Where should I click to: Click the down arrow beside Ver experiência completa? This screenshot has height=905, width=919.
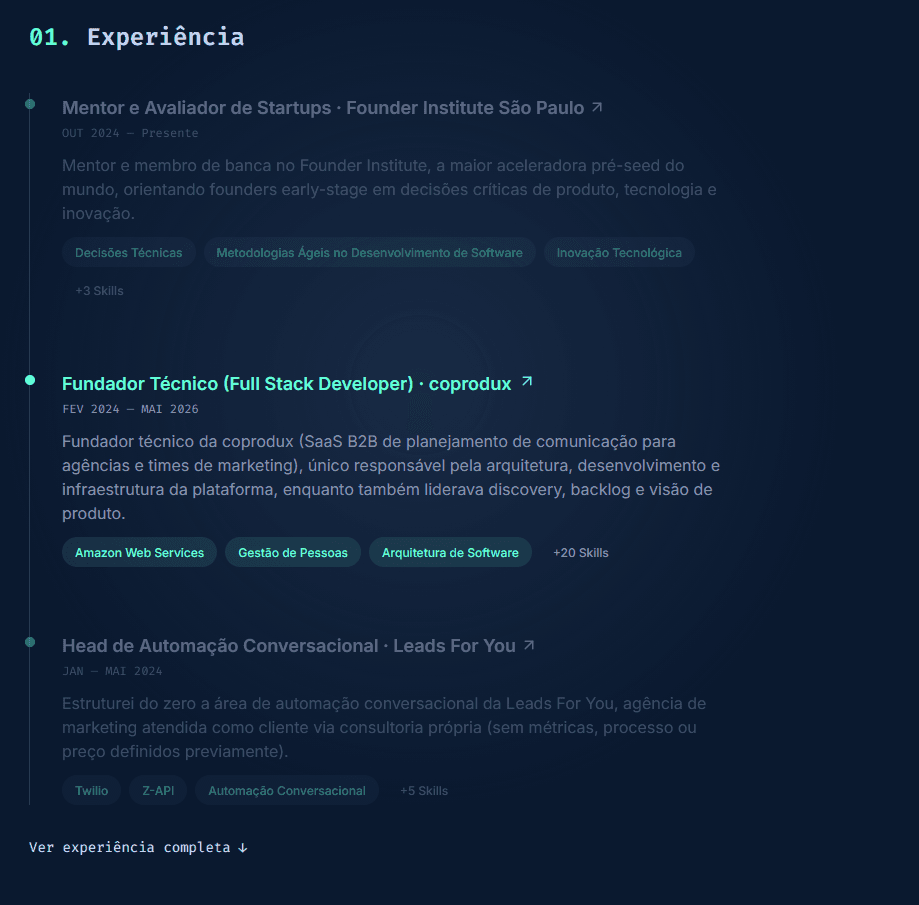(243, 848)
